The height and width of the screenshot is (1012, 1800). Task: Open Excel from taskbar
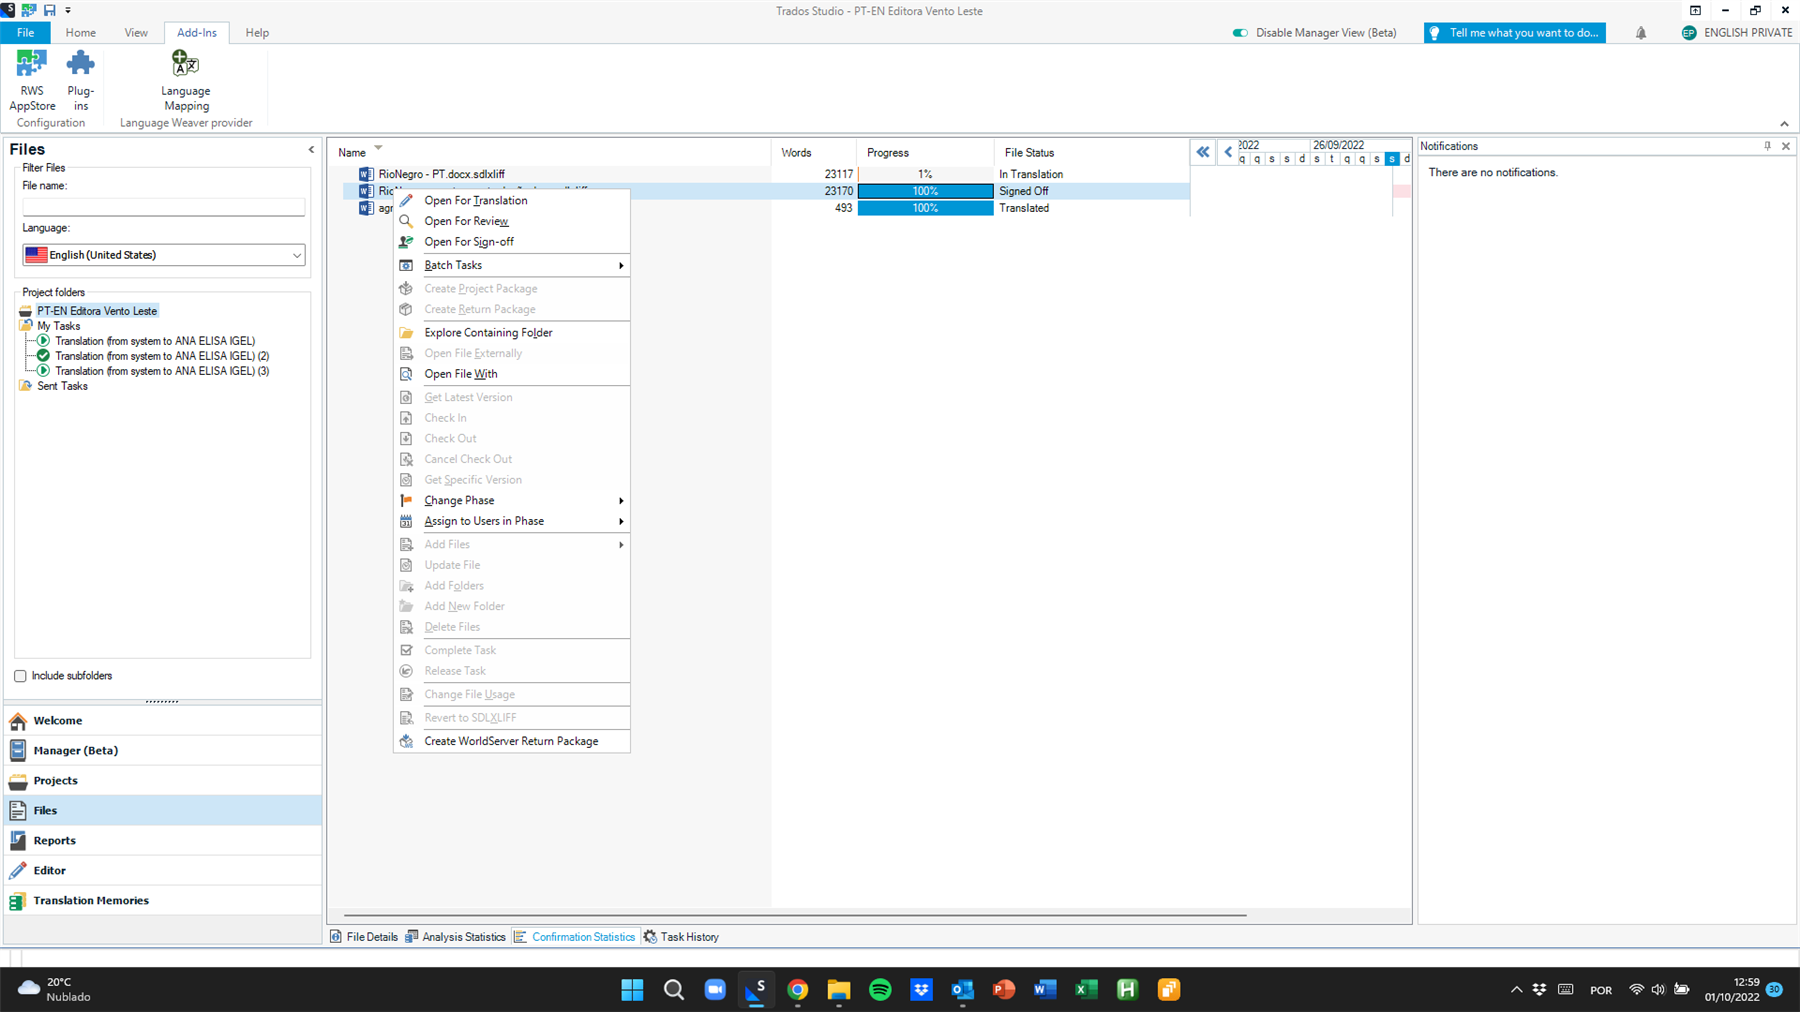click(1086, 990)
